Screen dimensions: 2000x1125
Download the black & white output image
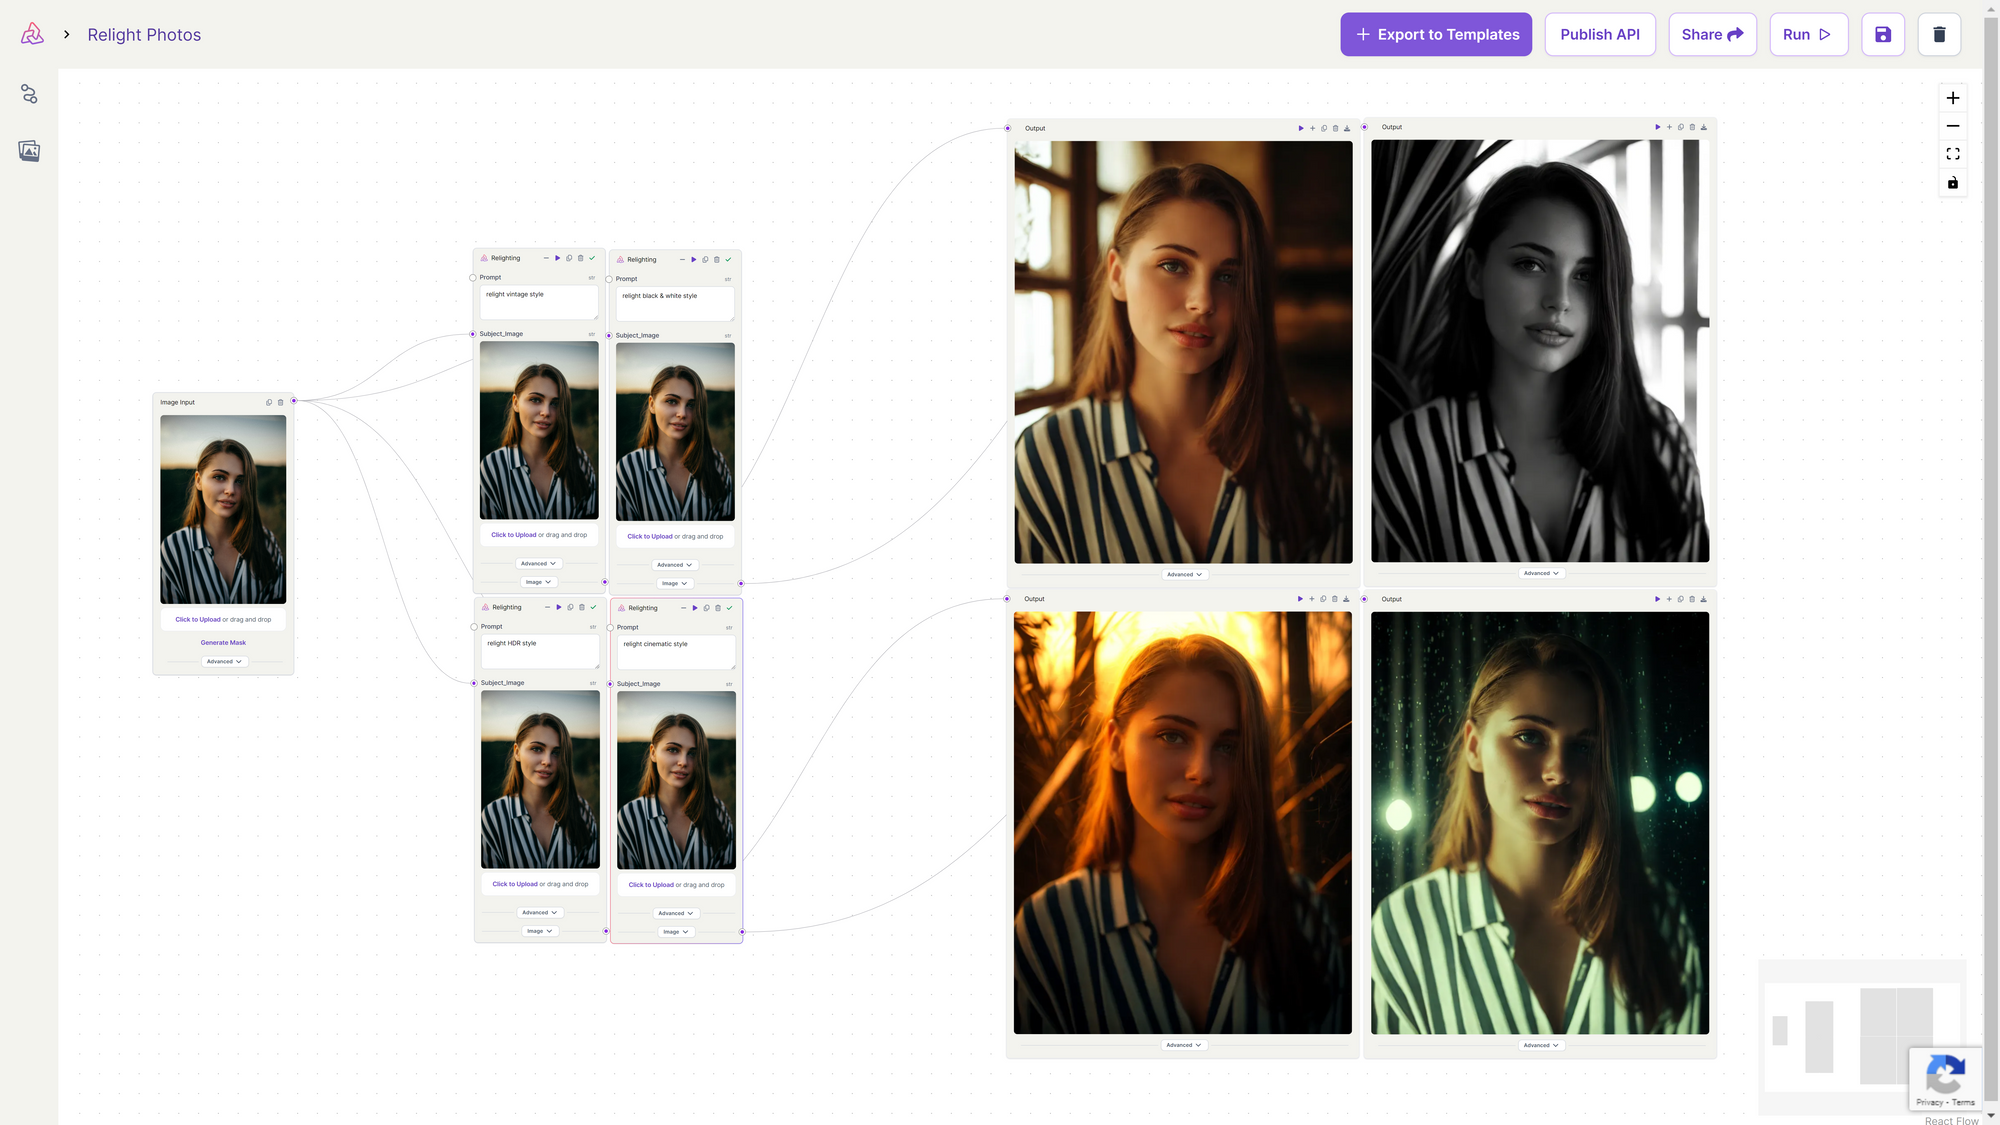1703,128
